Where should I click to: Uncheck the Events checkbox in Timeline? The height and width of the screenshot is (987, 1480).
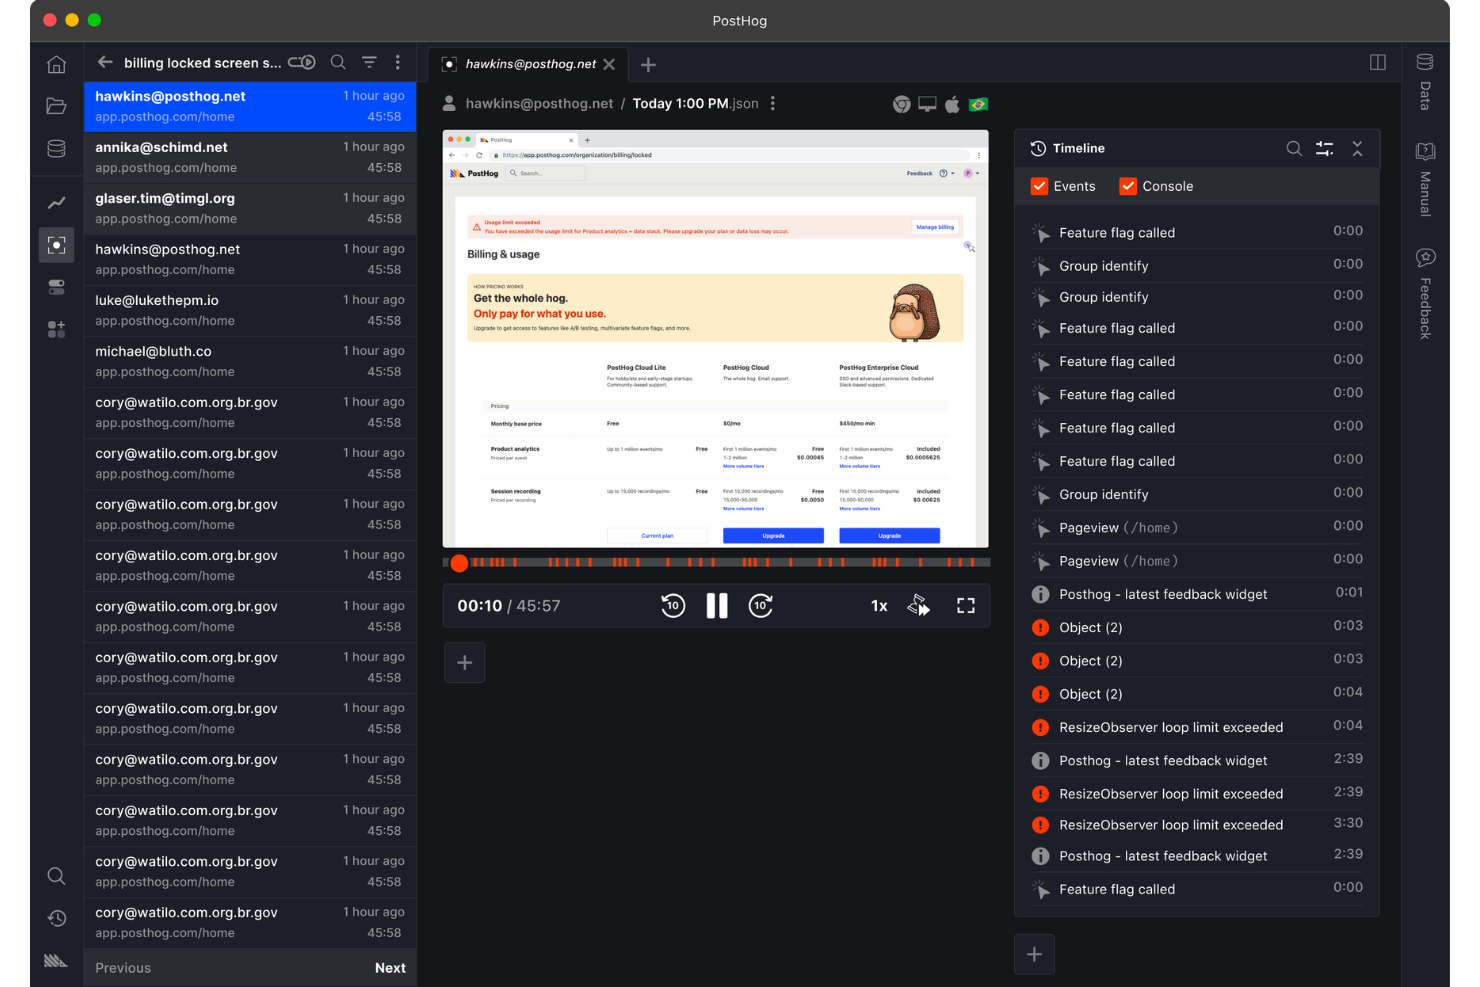1040,186
